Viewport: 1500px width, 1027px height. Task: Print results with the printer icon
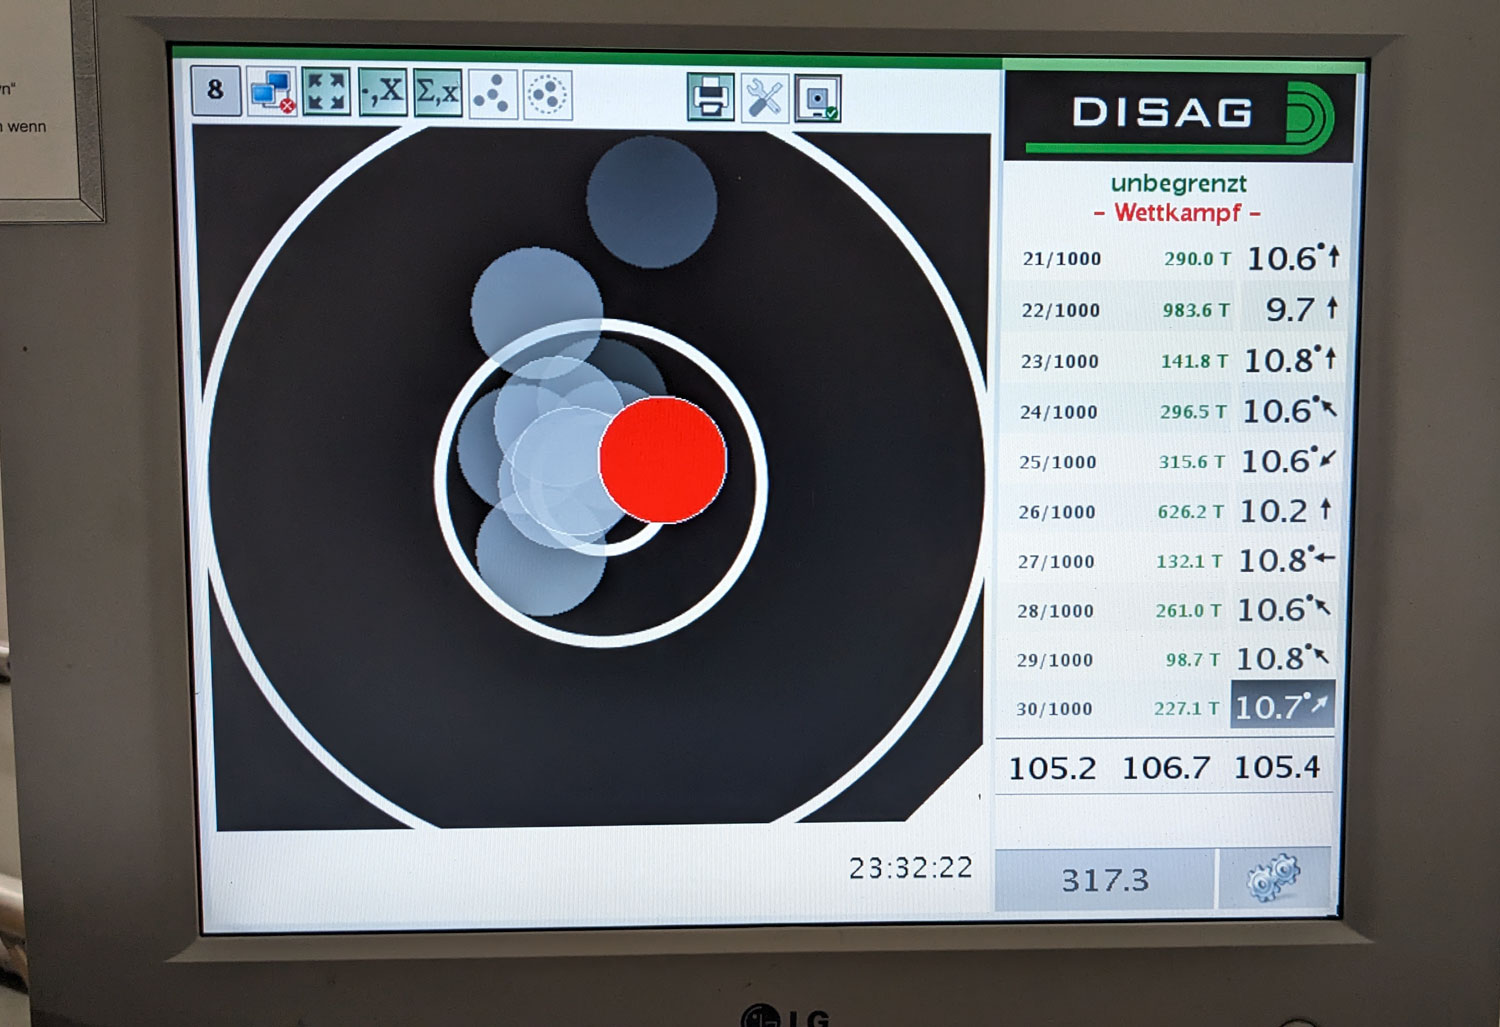point(710,98)
